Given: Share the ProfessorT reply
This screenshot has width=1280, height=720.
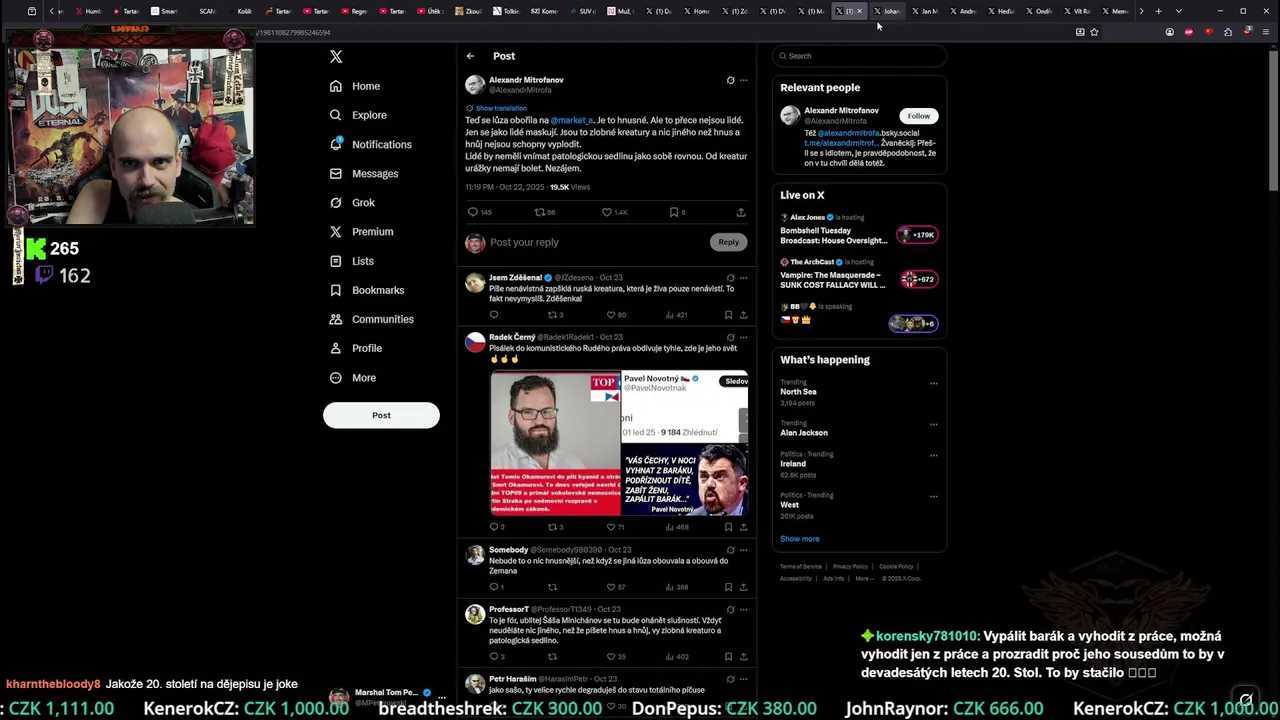Looking at the screenshot, I should 743,657.
